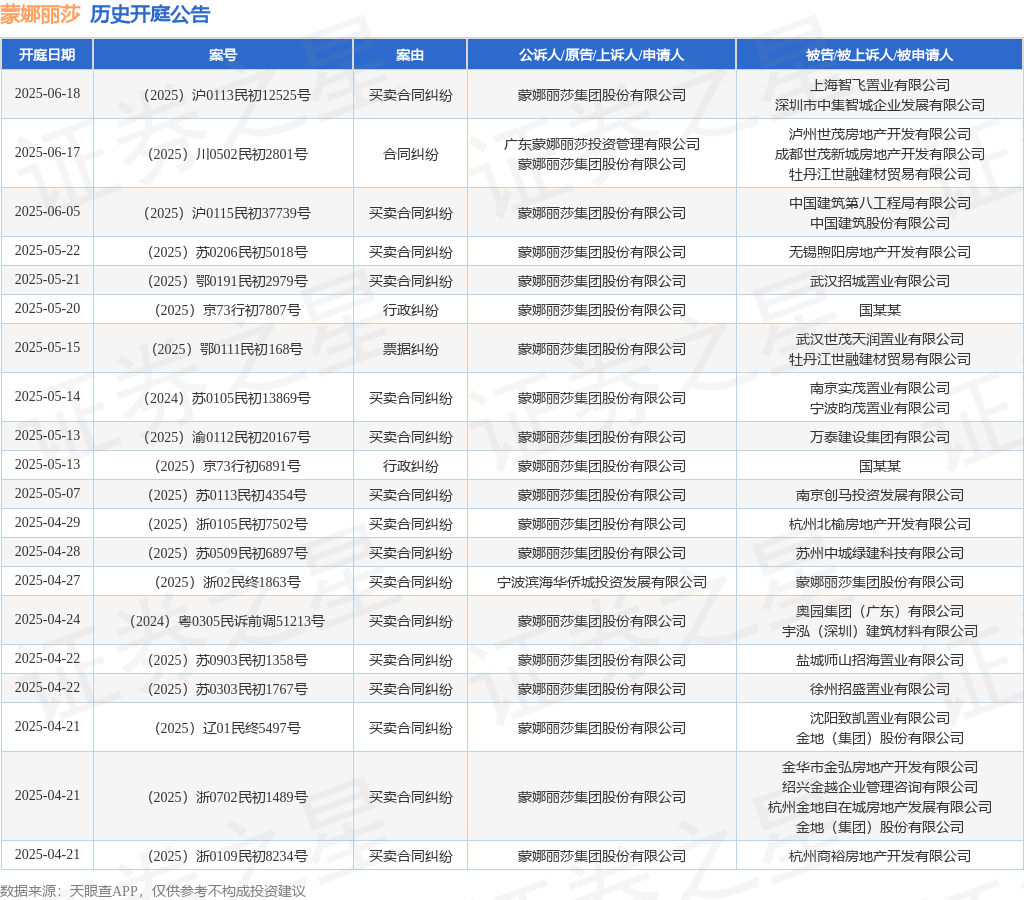
Task: Click the 历史开庭公告 heading
Action: [x=150, y=14]
